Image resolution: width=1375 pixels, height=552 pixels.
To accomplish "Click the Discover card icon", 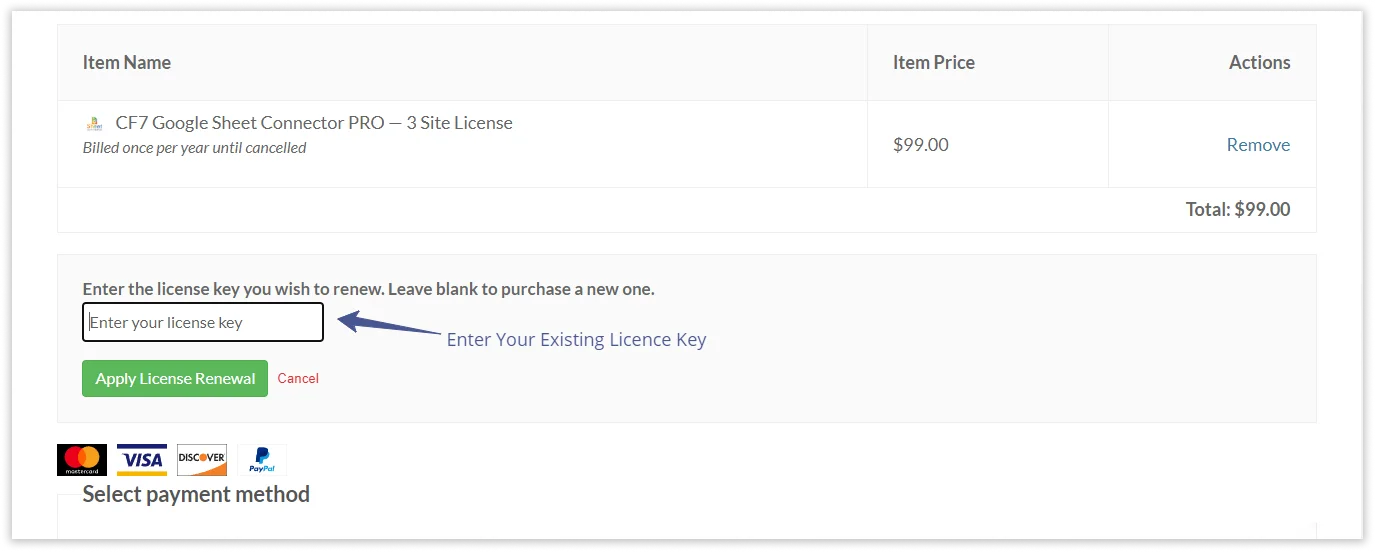I will 202,460.
